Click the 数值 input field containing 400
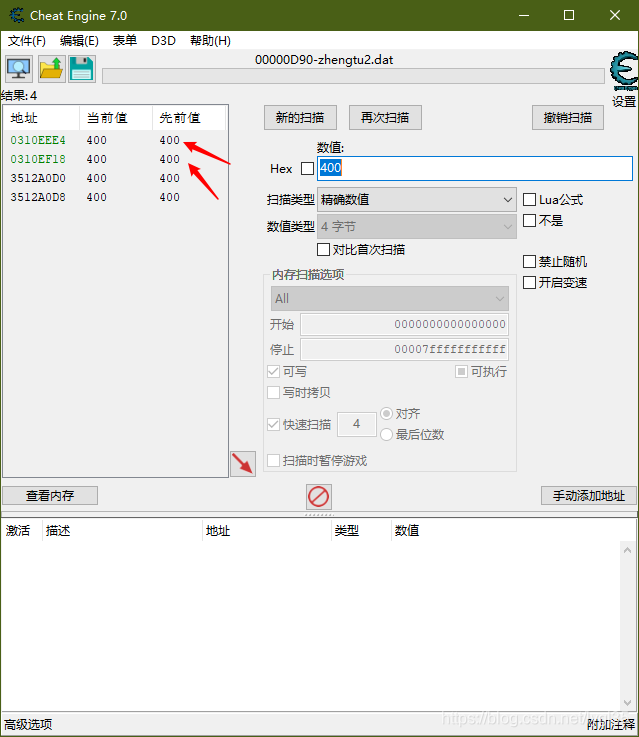The width and height of the screenshot is (639, 737). (x=475, y=168)
